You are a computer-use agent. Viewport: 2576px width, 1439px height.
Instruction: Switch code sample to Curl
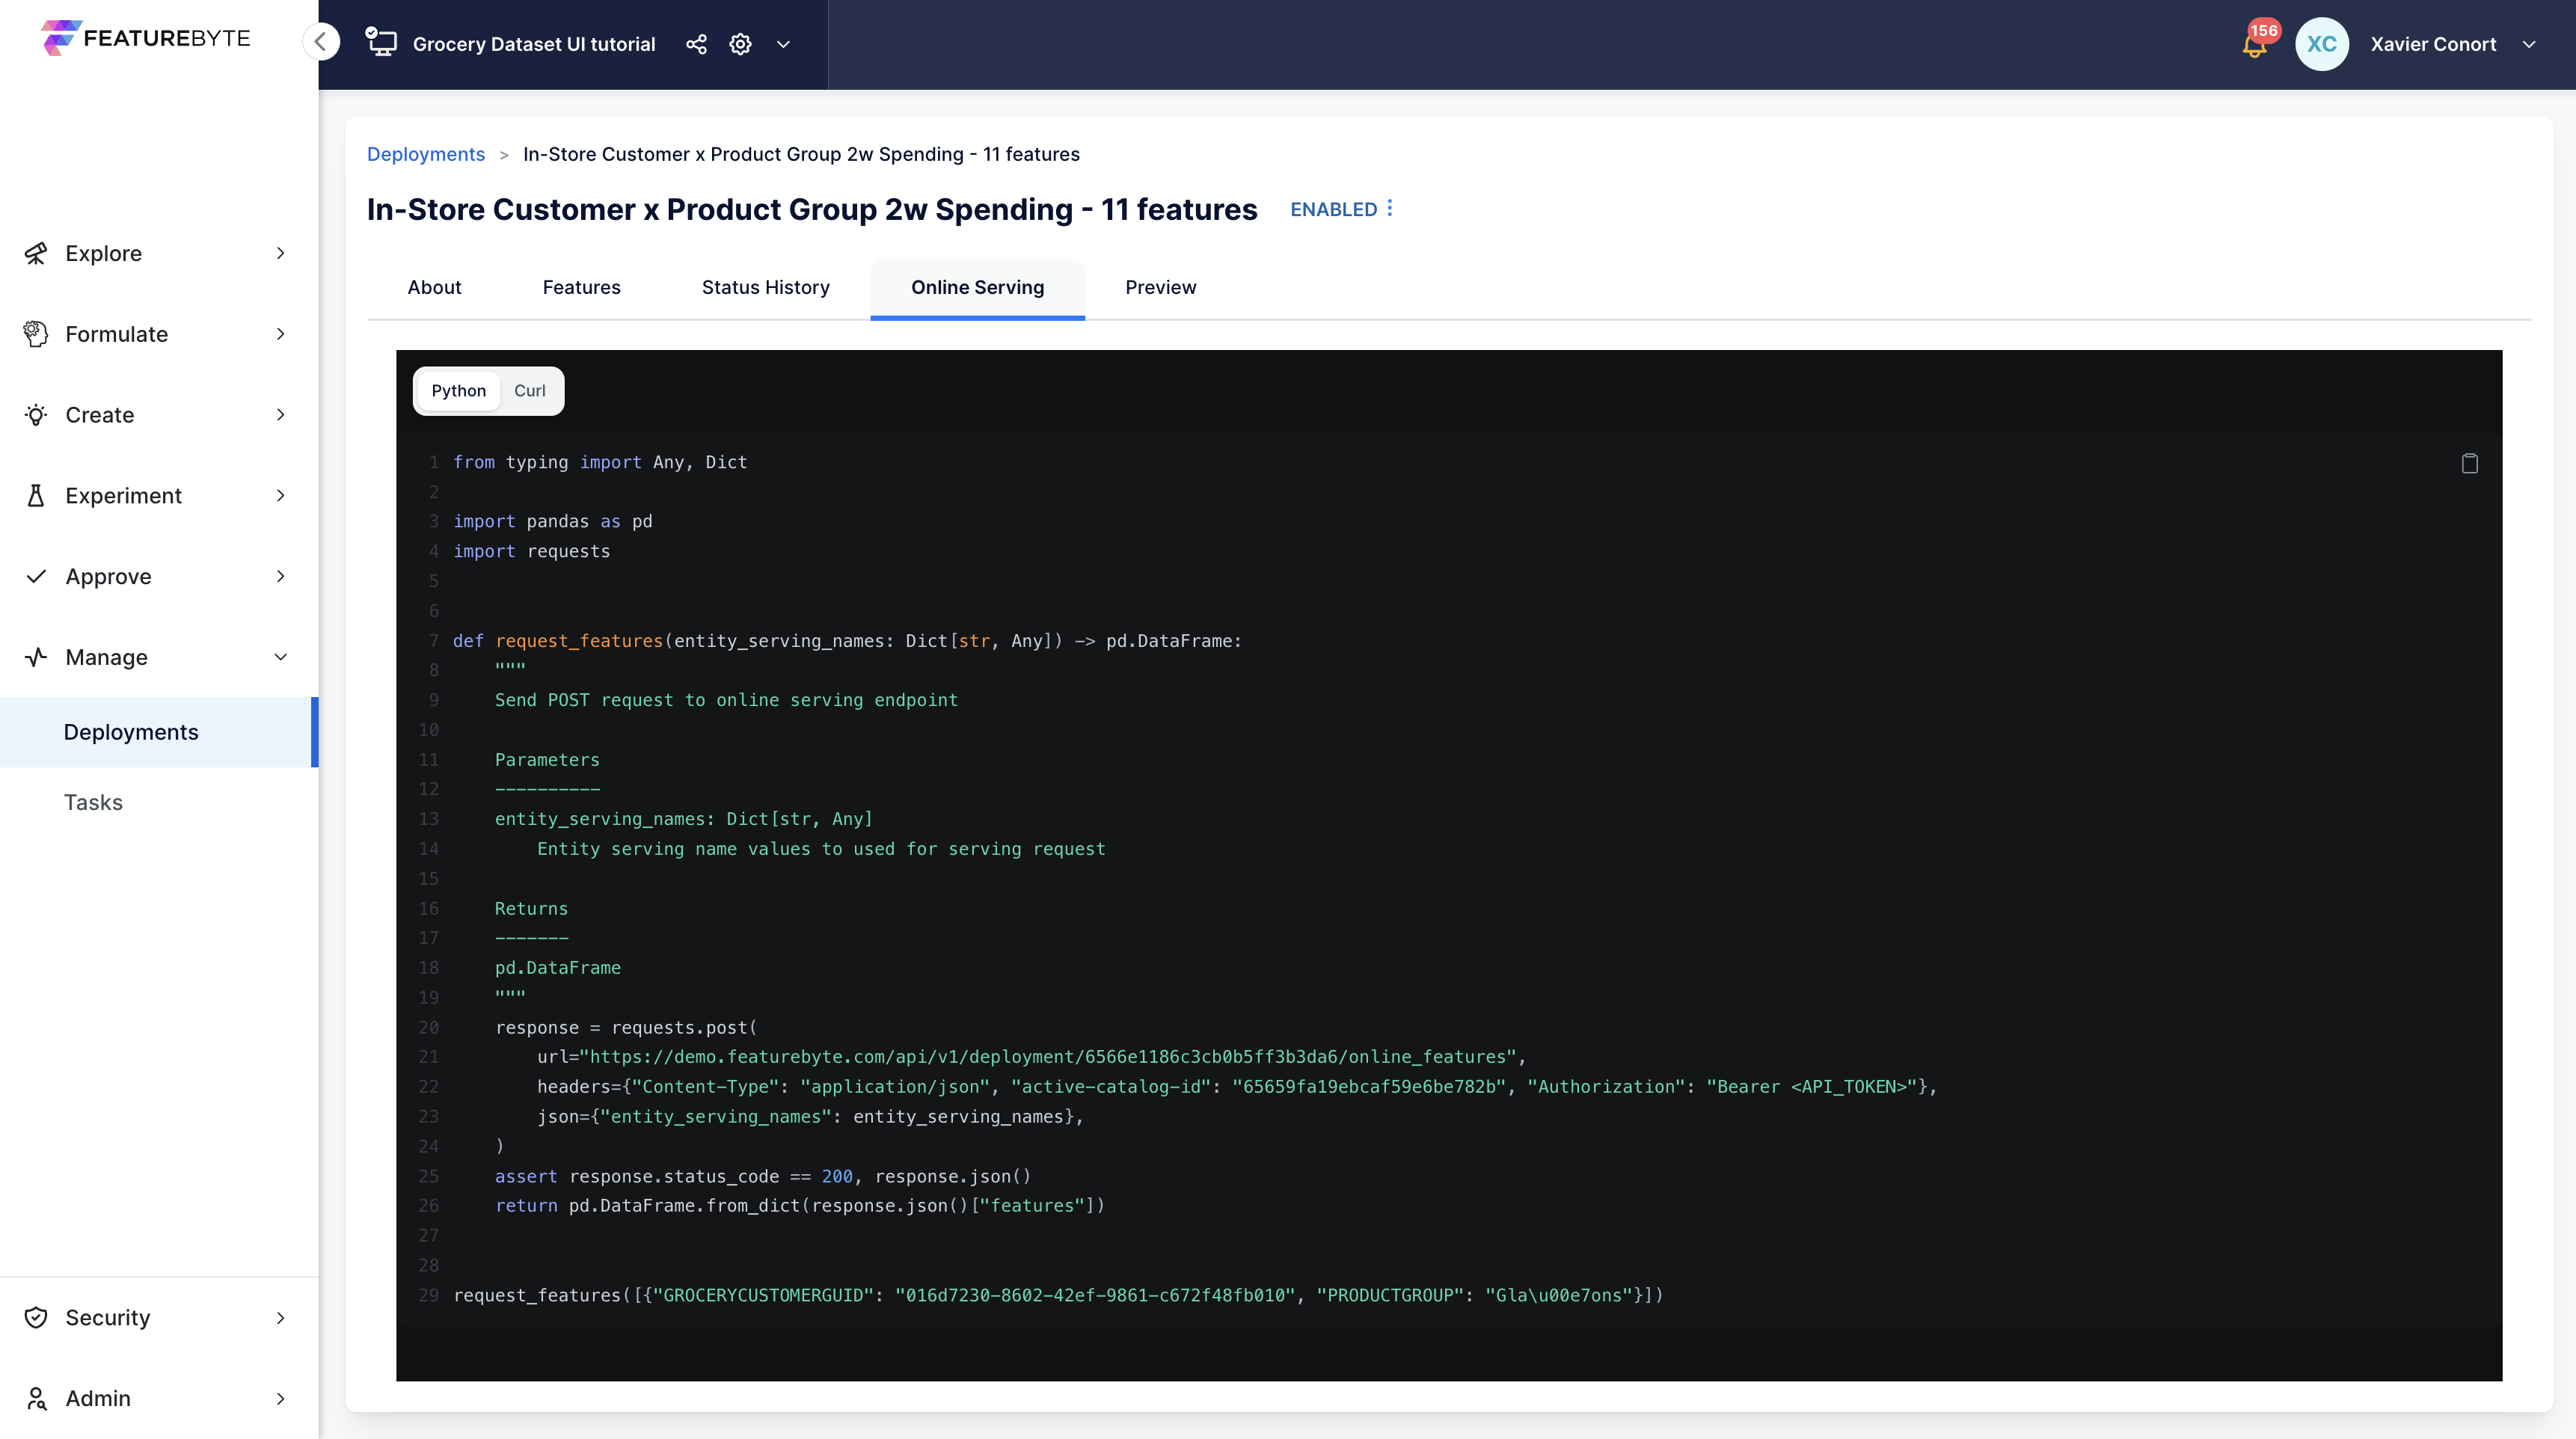(x=529, y=391)
